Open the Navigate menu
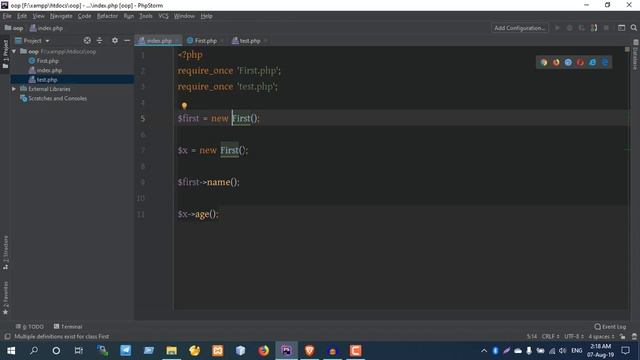Image resolution: width=640 pixels, height=360 pixels. [61, 16]
